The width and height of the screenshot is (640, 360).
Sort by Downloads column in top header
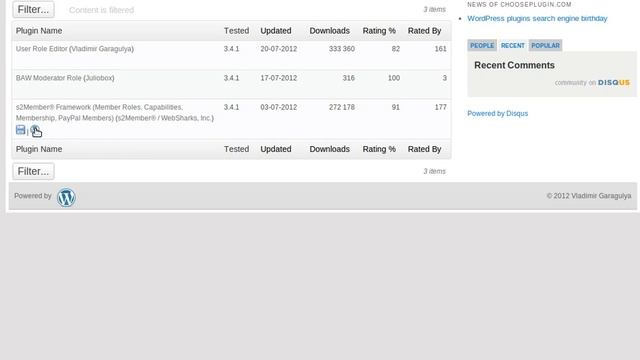coord(329,31)
